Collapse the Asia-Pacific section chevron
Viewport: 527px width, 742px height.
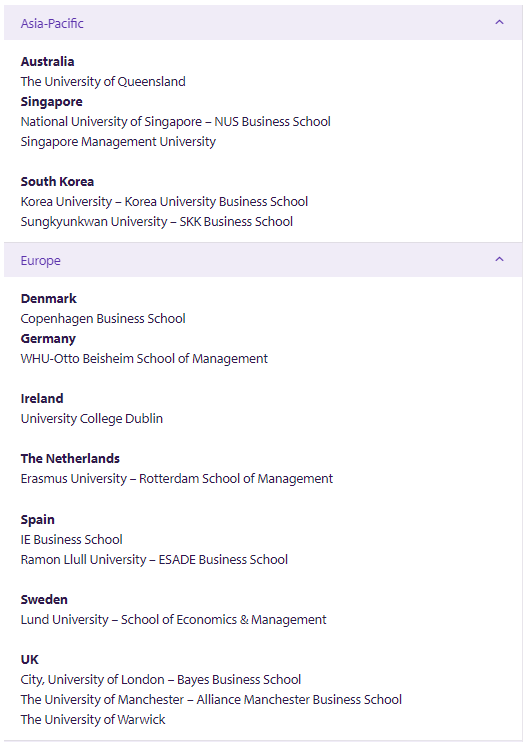[499, 22]
